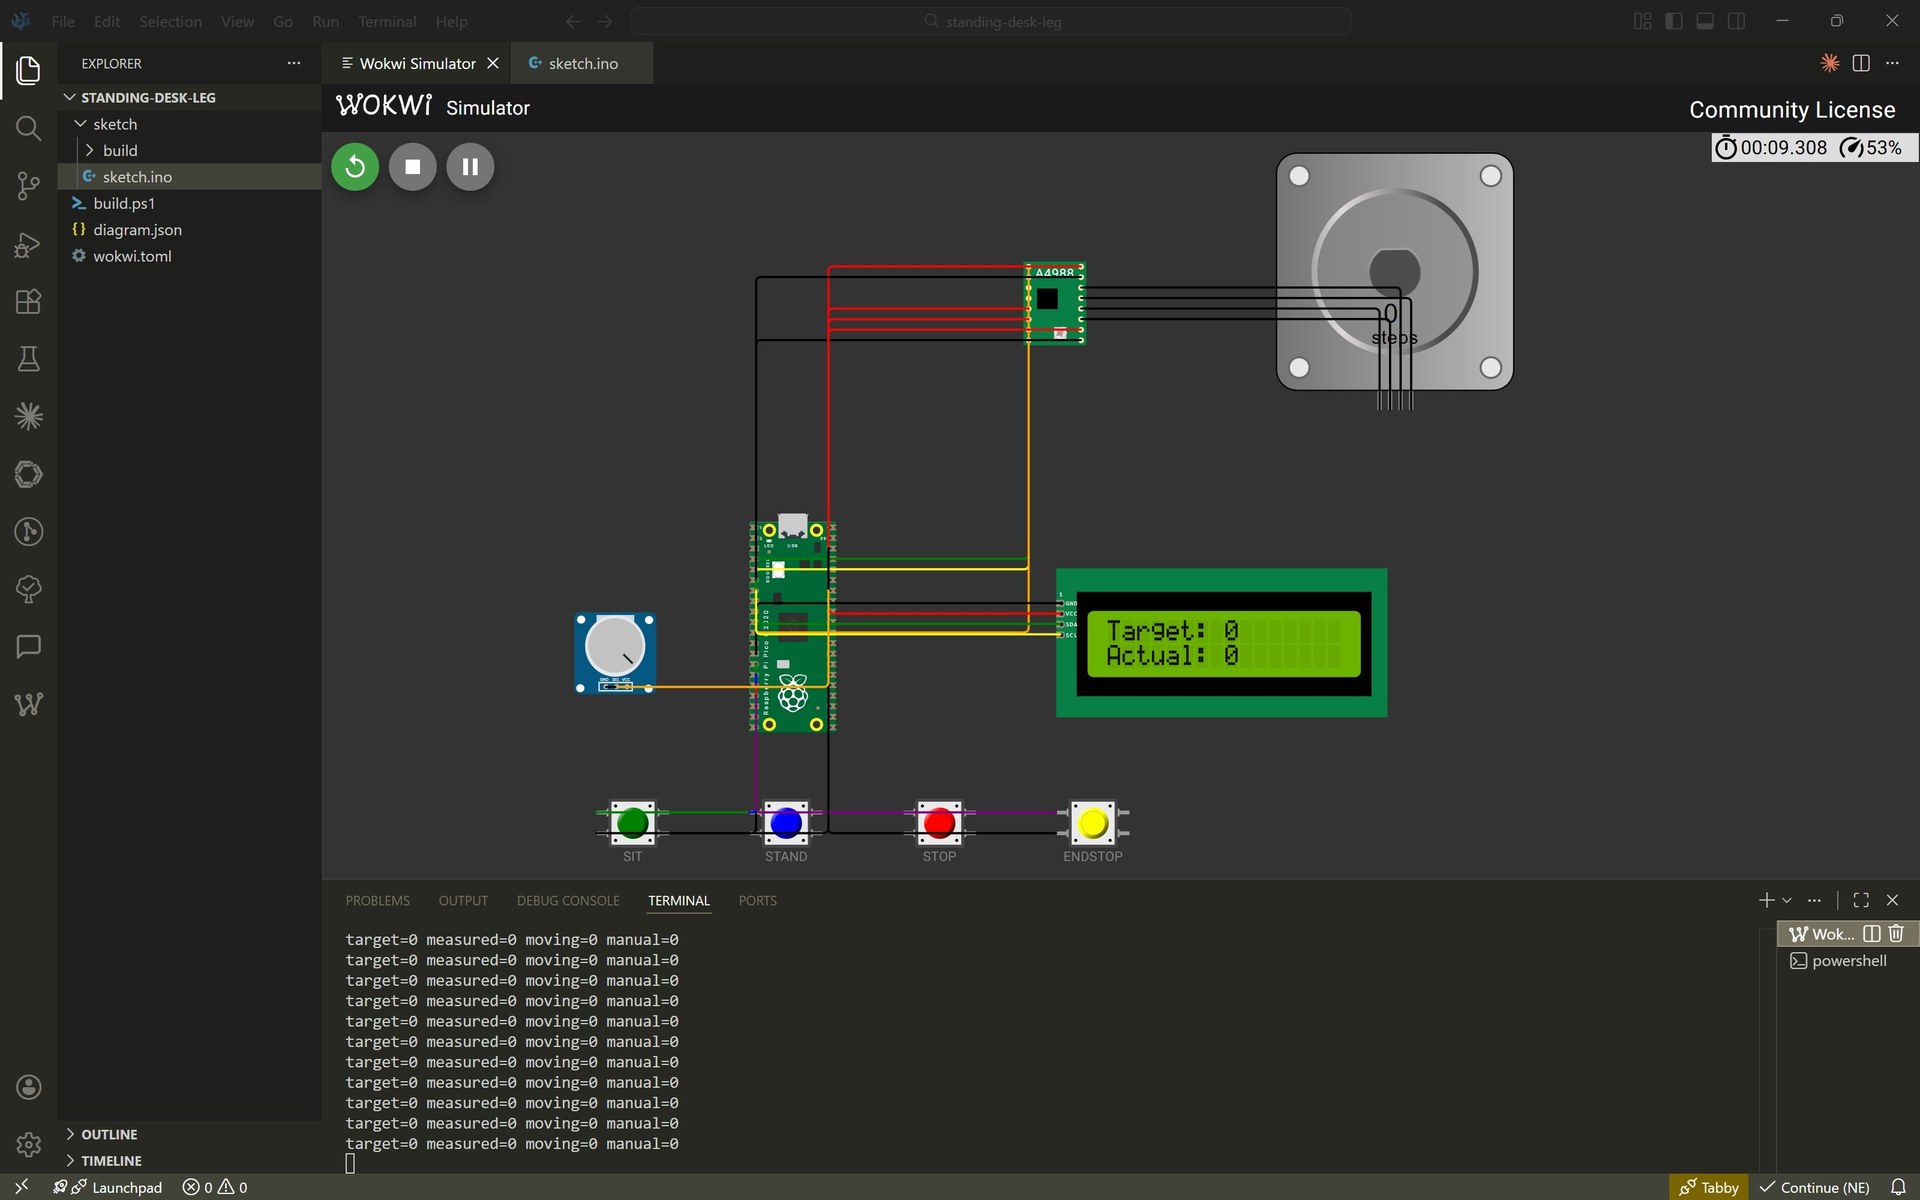The image size is (1920, 1200).
Task: Switch to the DEBUG CONSOLE tab
Action: (567, 900)
